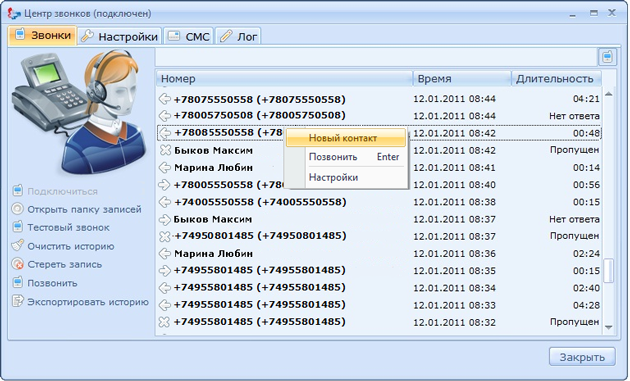Click Позвонить link in sidebar
Image resolution: width=630 pixels, height=381 pixels.
pyautogui.click(x=52, y=283)
